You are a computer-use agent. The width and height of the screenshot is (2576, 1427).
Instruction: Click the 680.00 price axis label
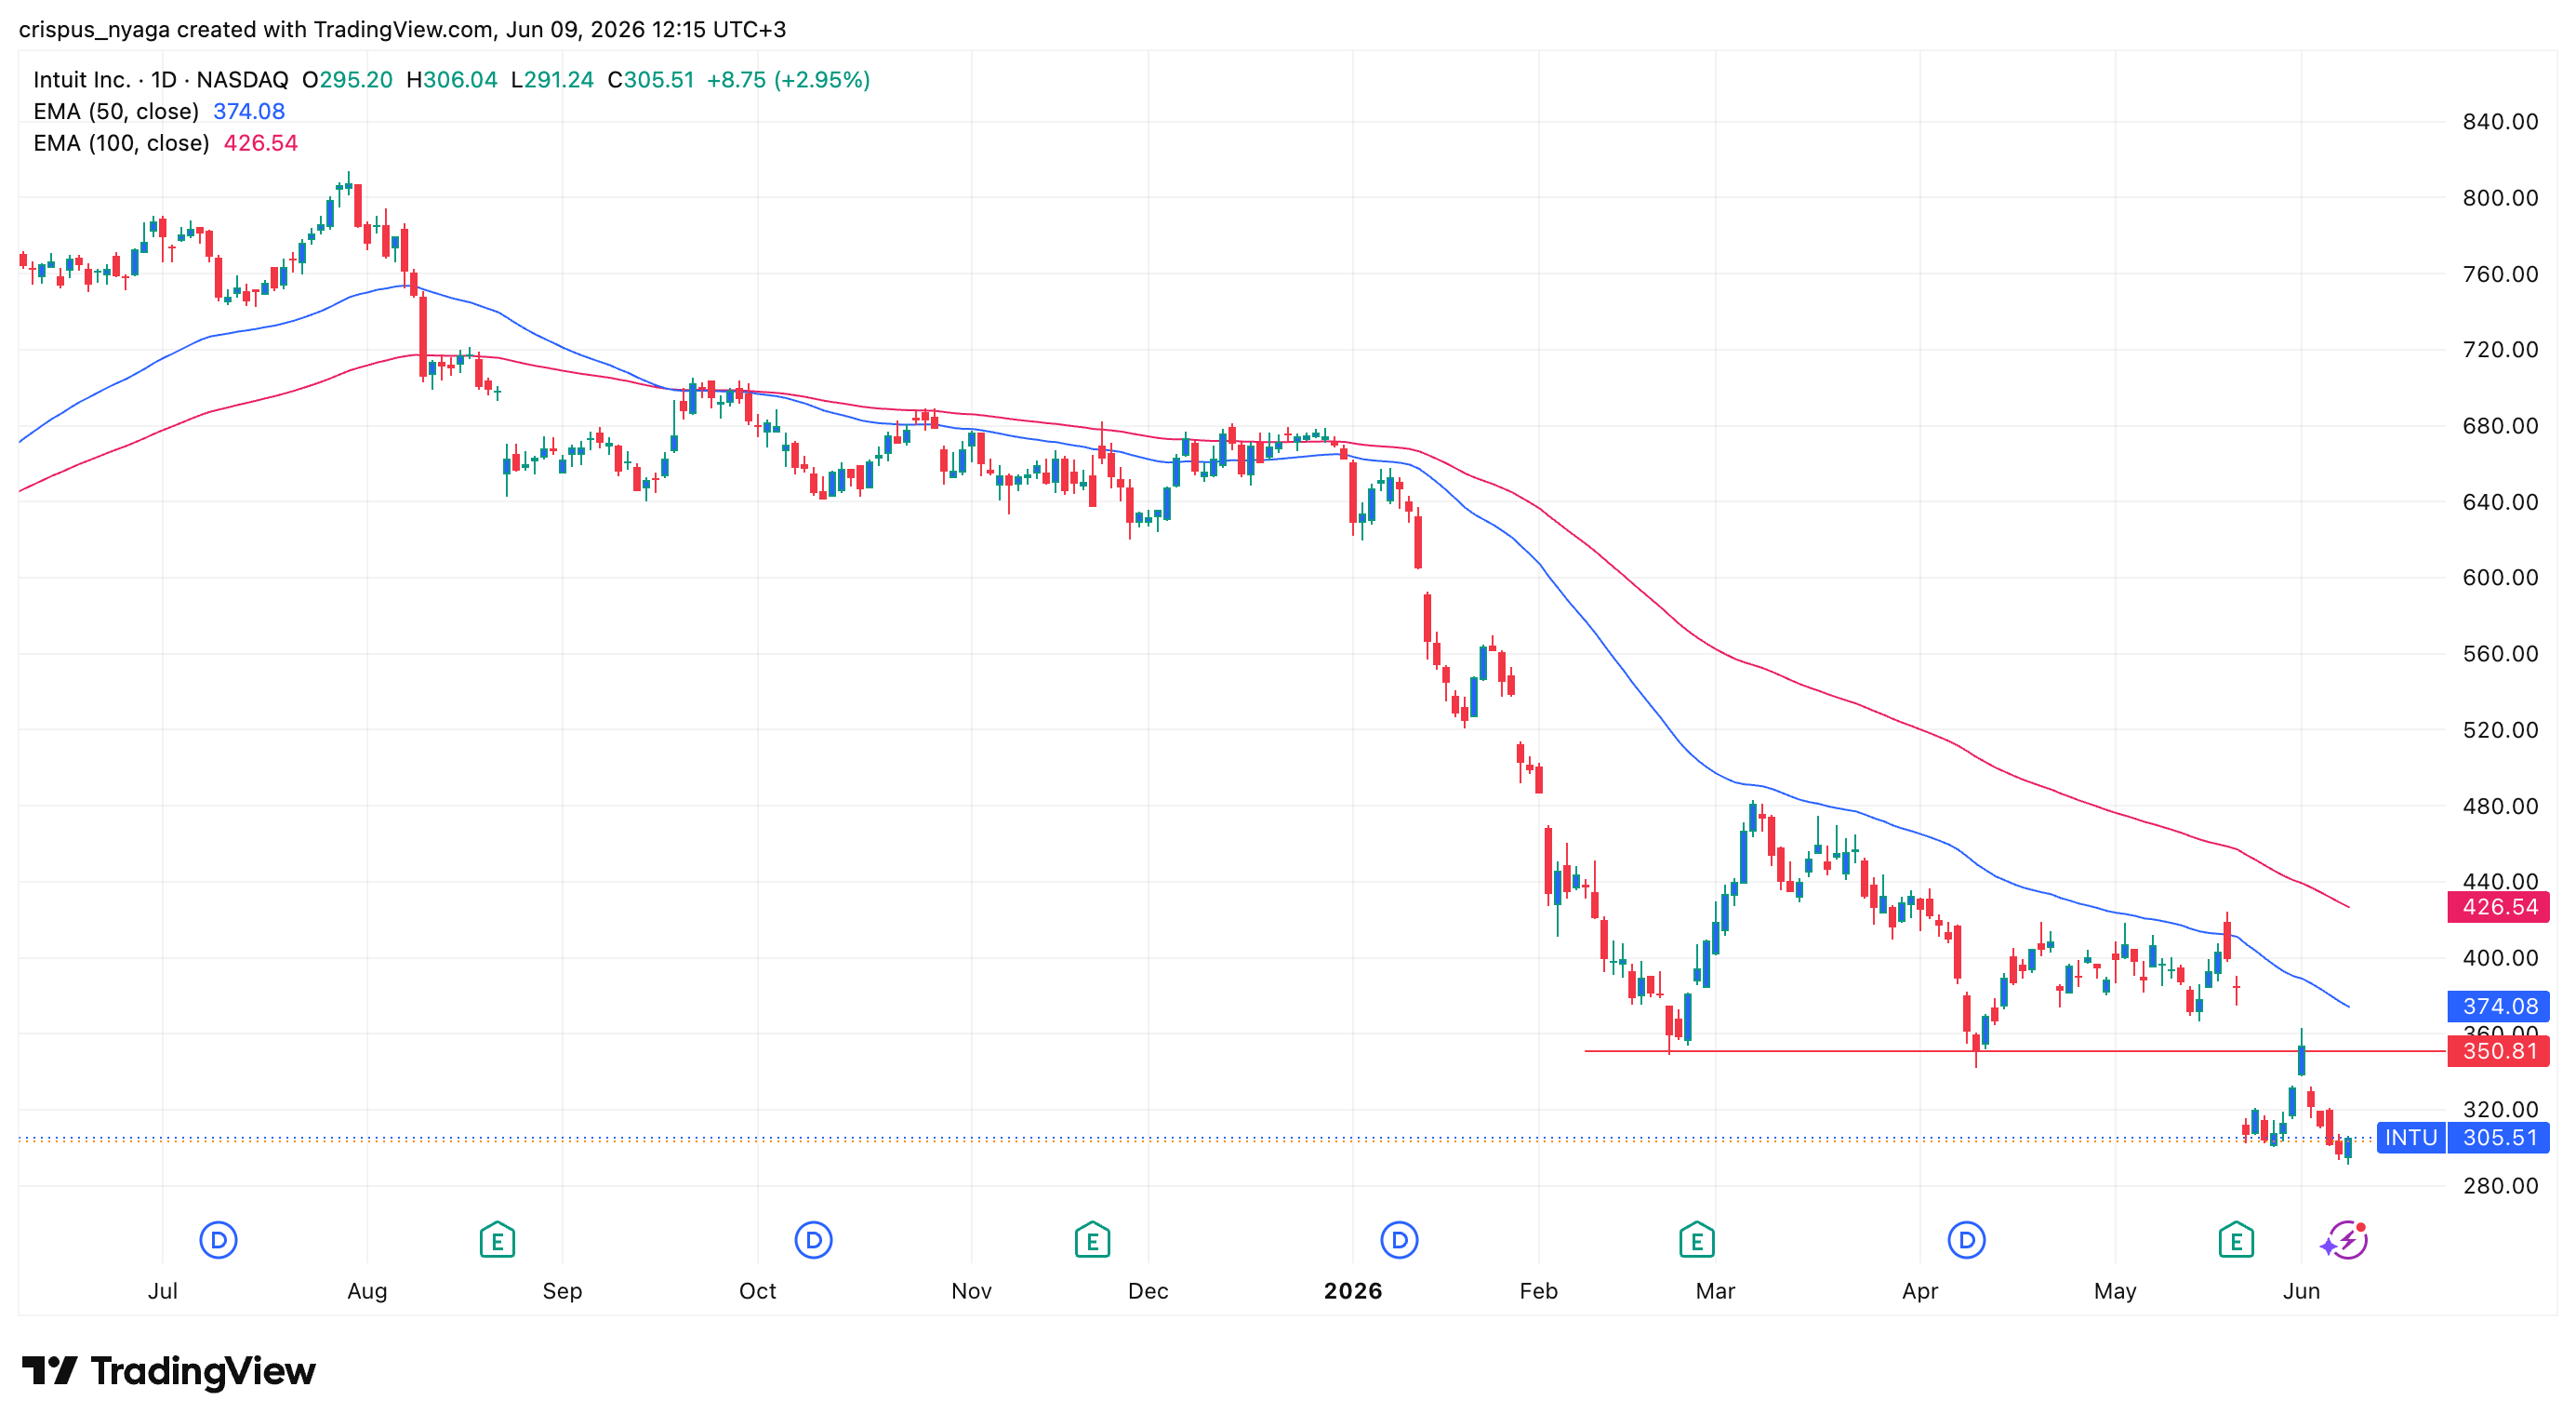point(2500,425)
